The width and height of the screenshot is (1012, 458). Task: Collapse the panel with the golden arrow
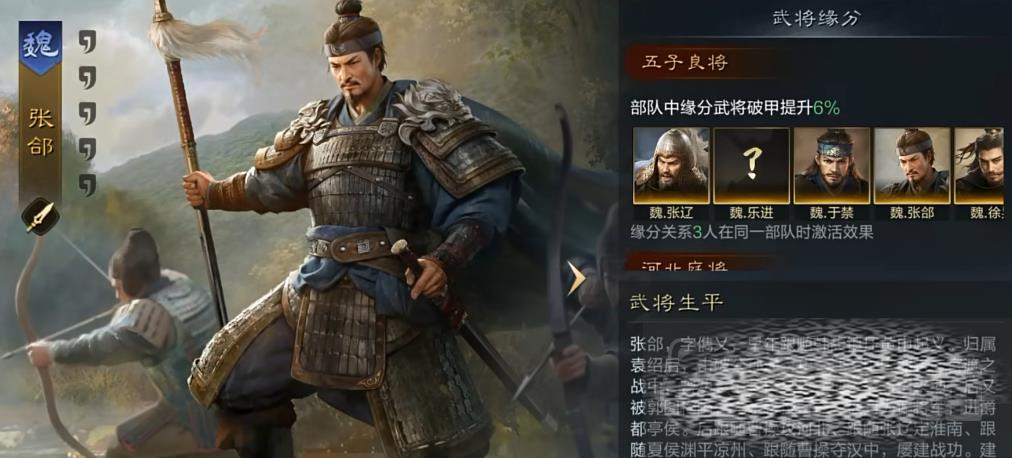(575, 278)
